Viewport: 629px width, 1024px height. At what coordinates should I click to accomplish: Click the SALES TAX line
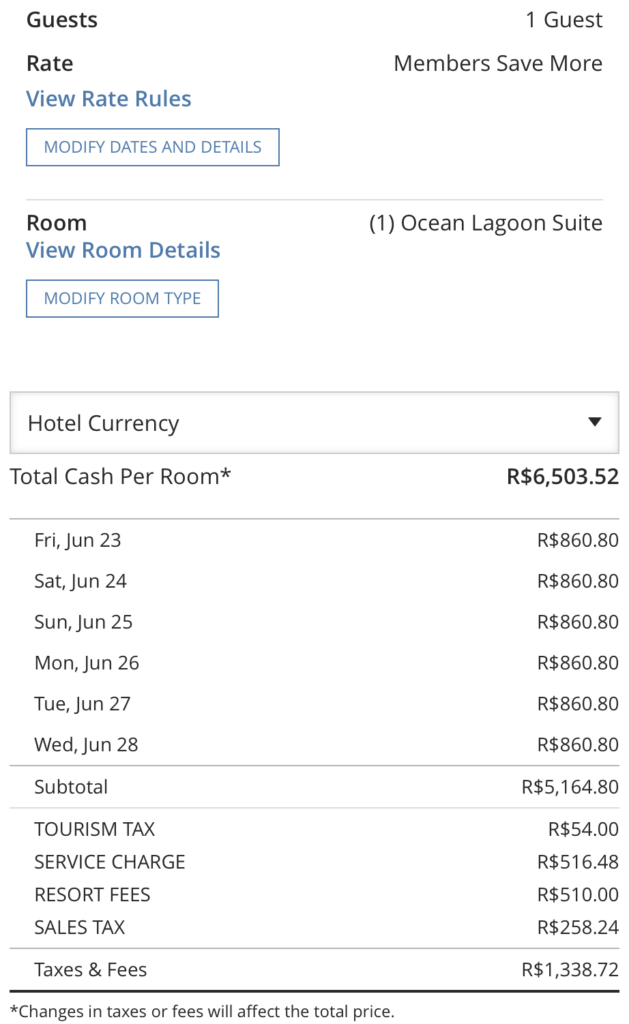[x=314, y=927]
